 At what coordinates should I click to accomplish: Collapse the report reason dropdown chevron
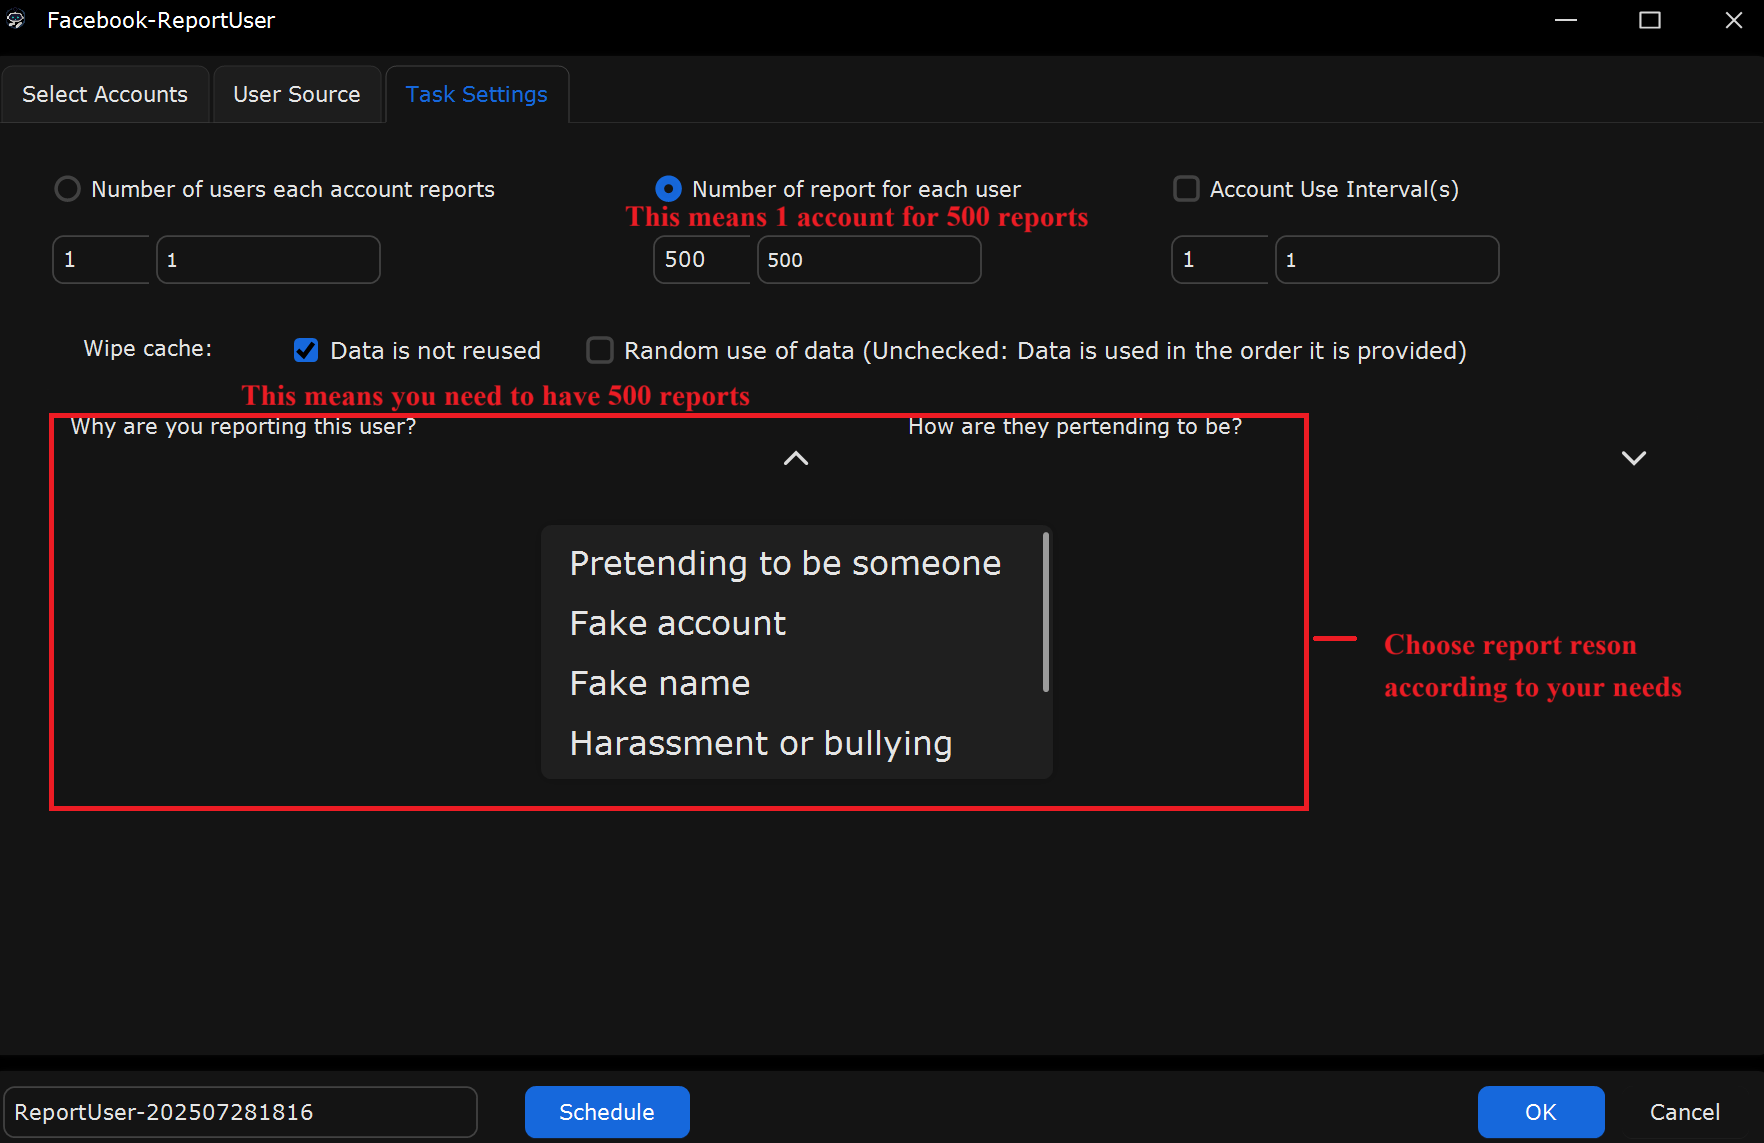pyautogui.click(x=796, y=458)
